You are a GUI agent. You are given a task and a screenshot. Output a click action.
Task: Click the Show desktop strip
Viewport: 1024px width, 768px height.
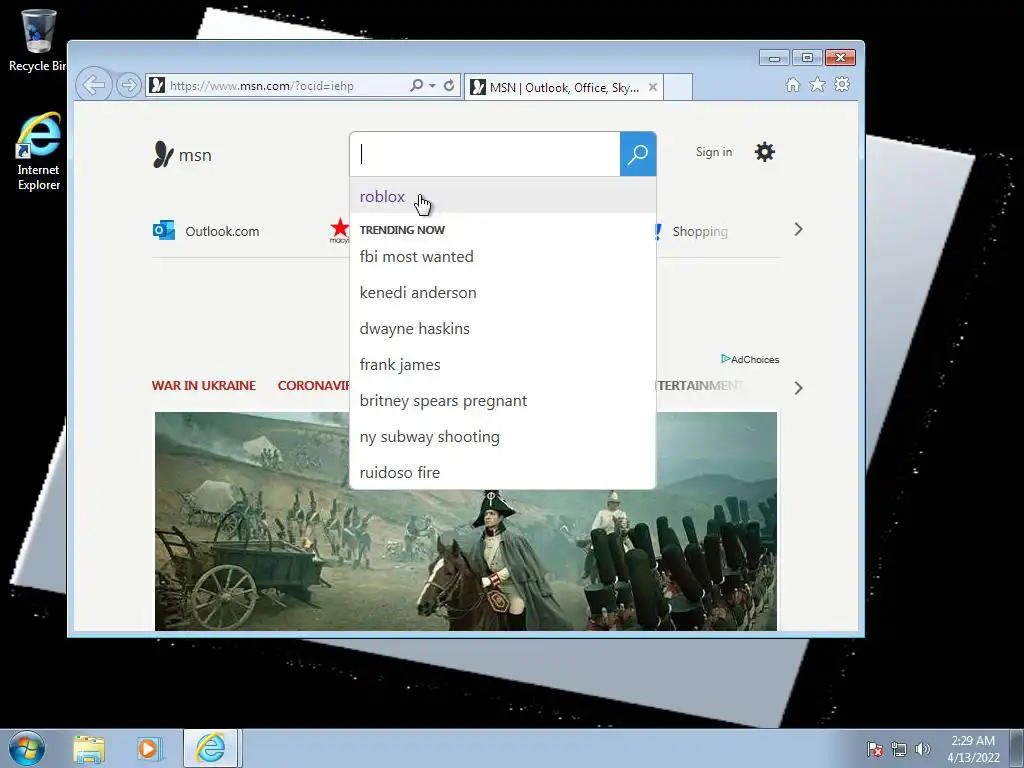(1017, 749)
